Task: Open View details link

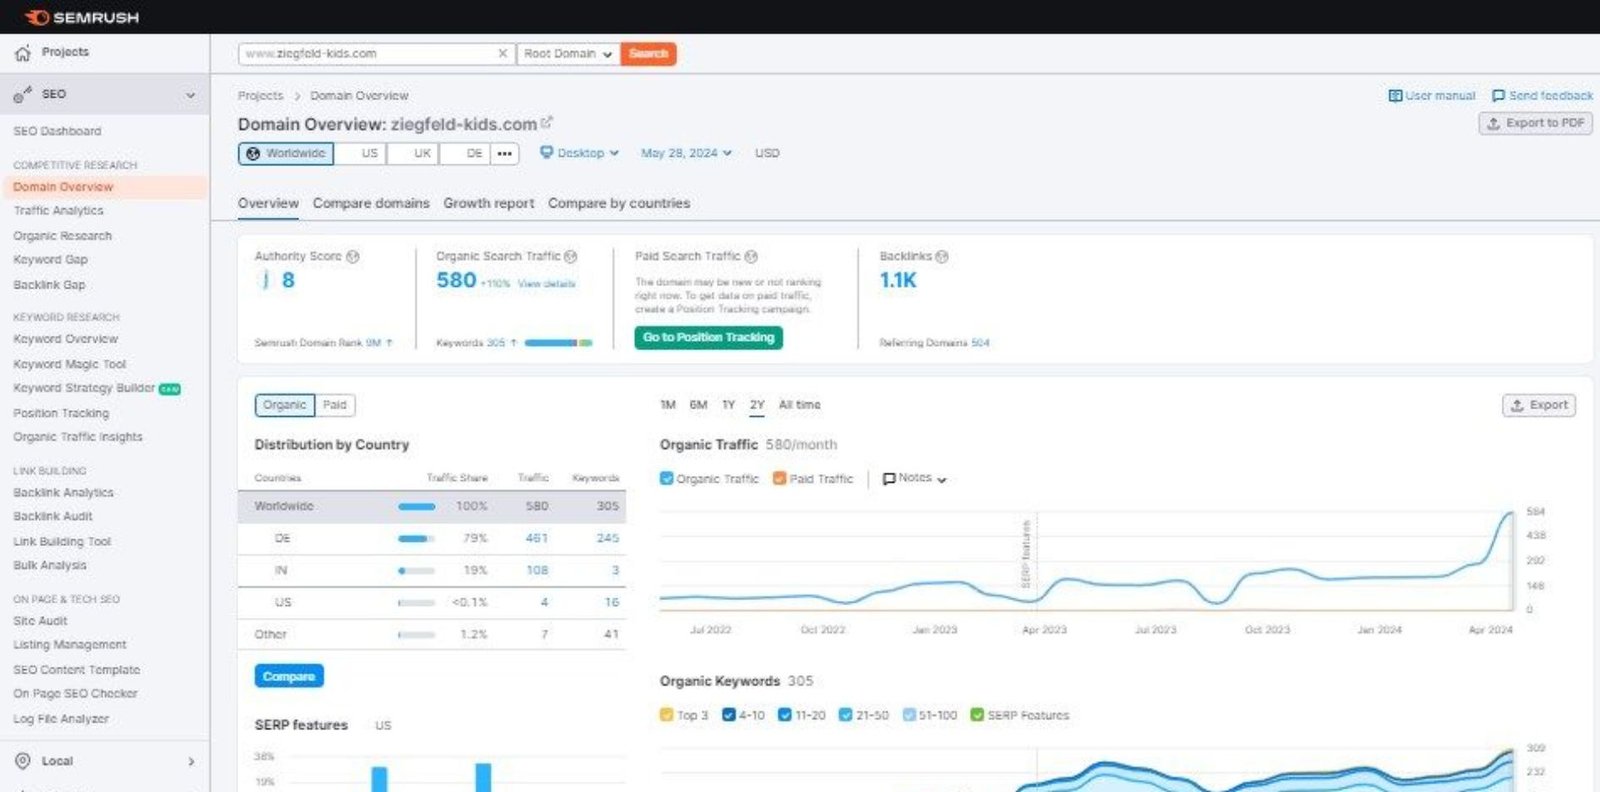Action: click(x=546, y=284)
